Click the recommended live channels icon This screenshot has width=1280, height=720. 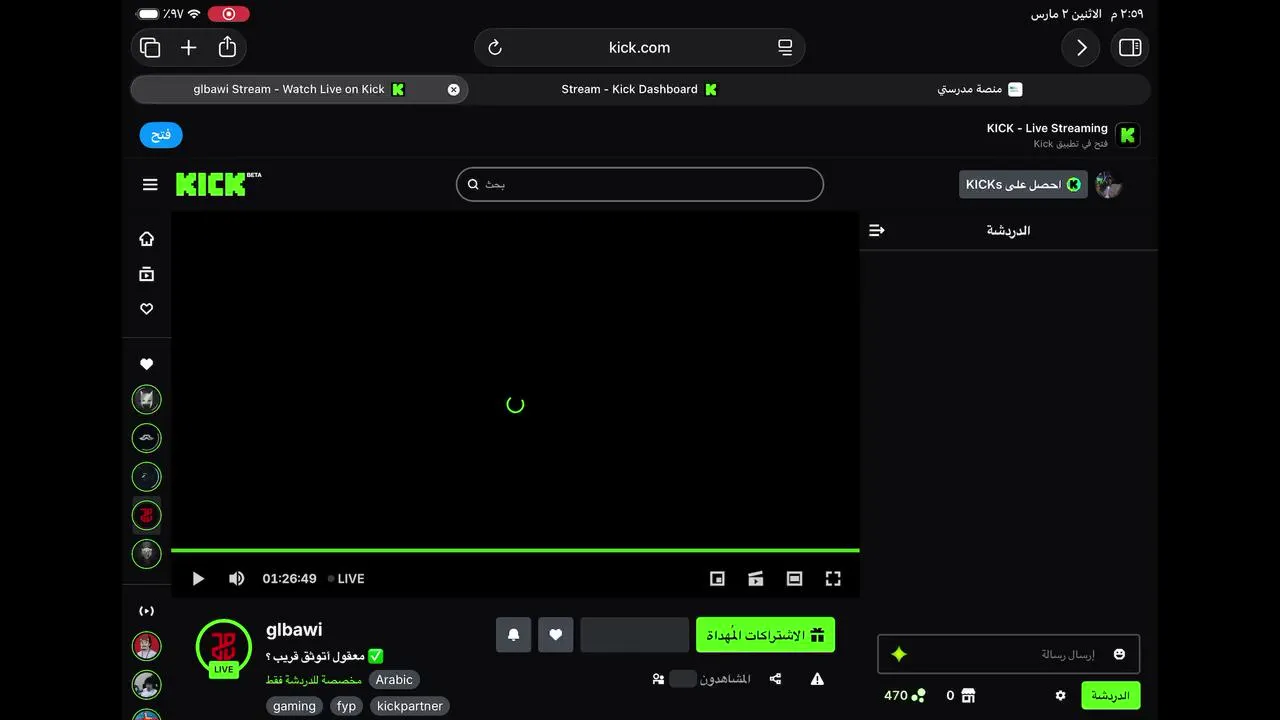click(x=147, y=610)
